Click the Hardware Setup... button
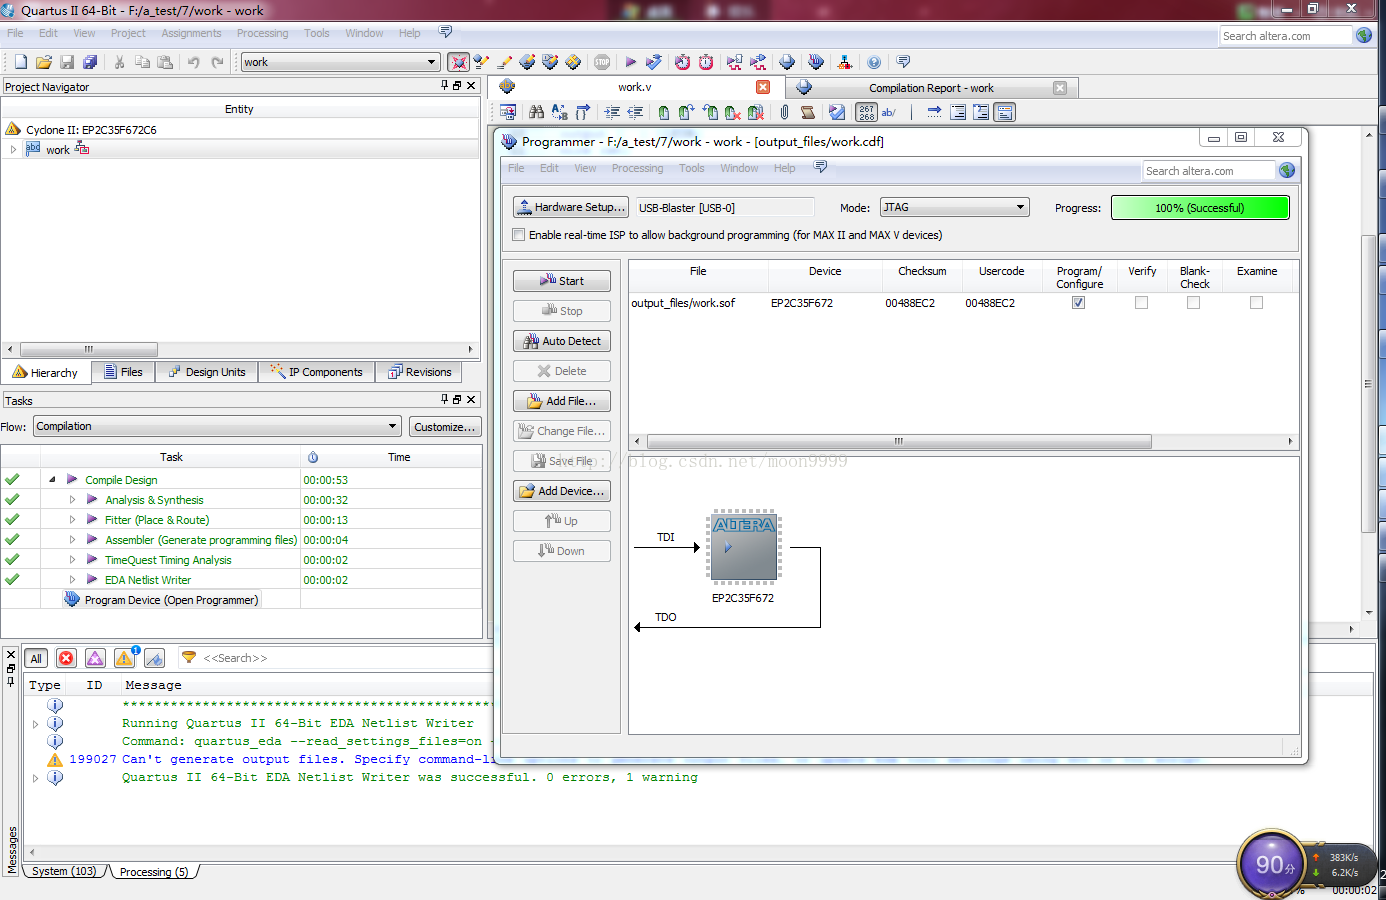The width and height of the screenshot is (1386, 900). tap(571, 207)
